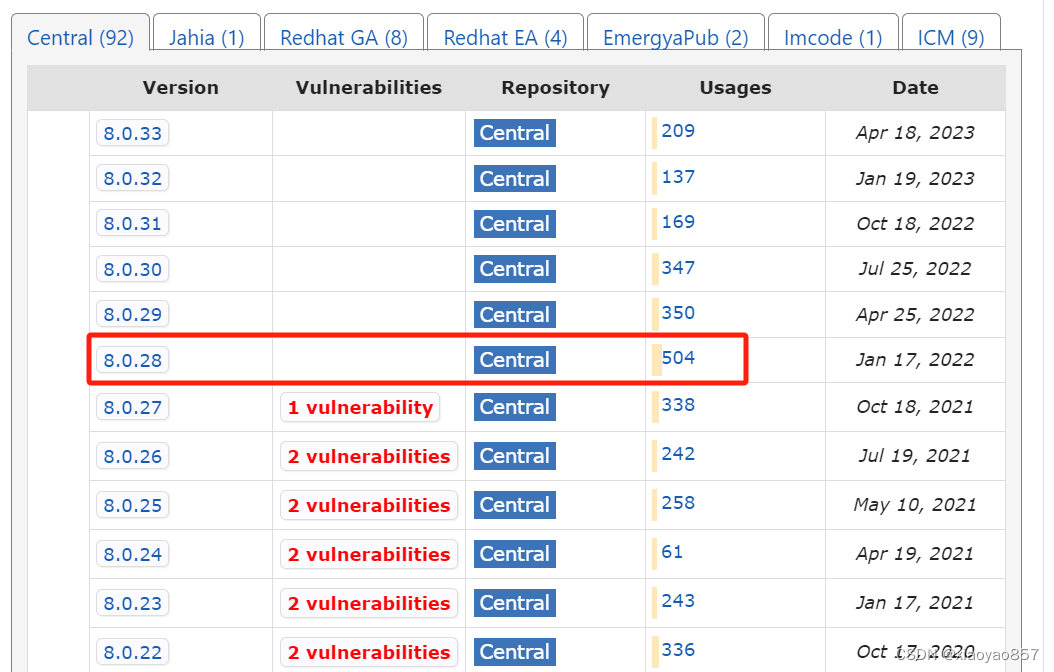Open version 8.0.27 link

tap(132, 407)
